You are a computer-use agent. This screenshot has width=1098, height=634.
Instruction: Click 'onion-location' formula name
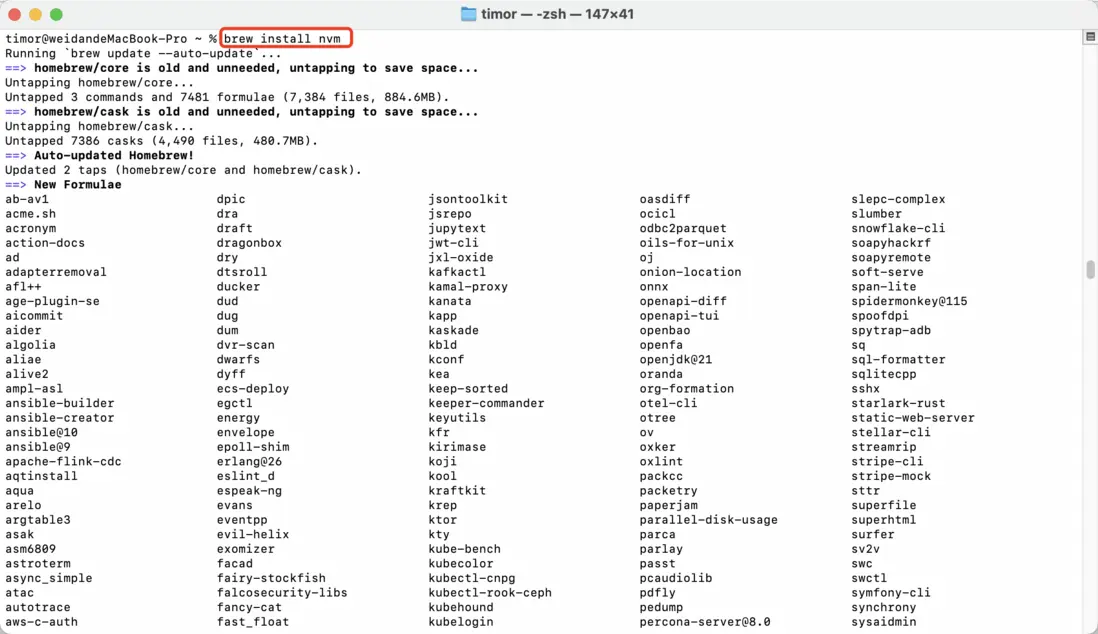(690, 273)
